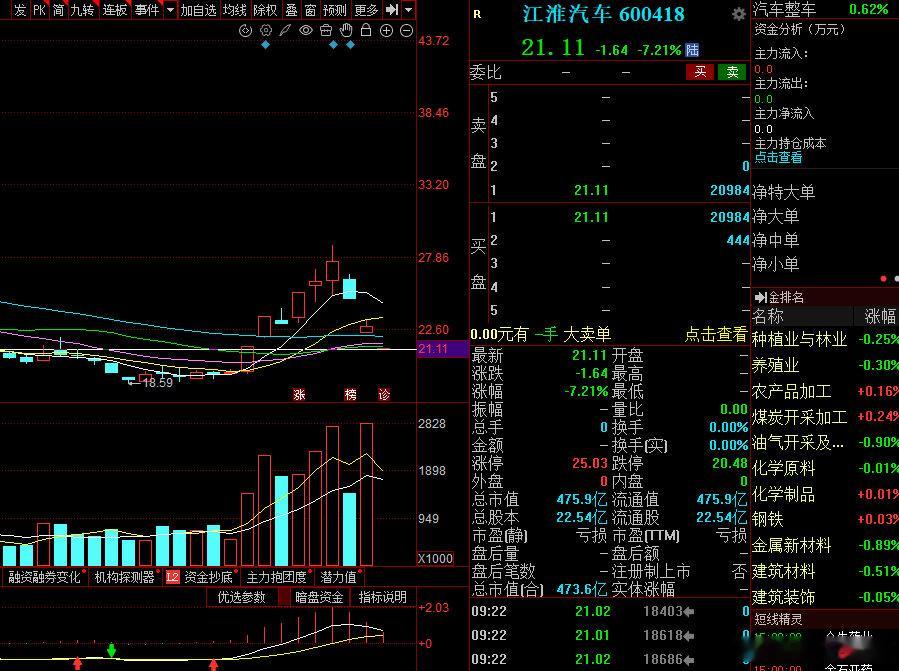Switch to 机构探测器 indicator tab
Viewport: 899px width, 671px height.
click(x=124, y=578)
